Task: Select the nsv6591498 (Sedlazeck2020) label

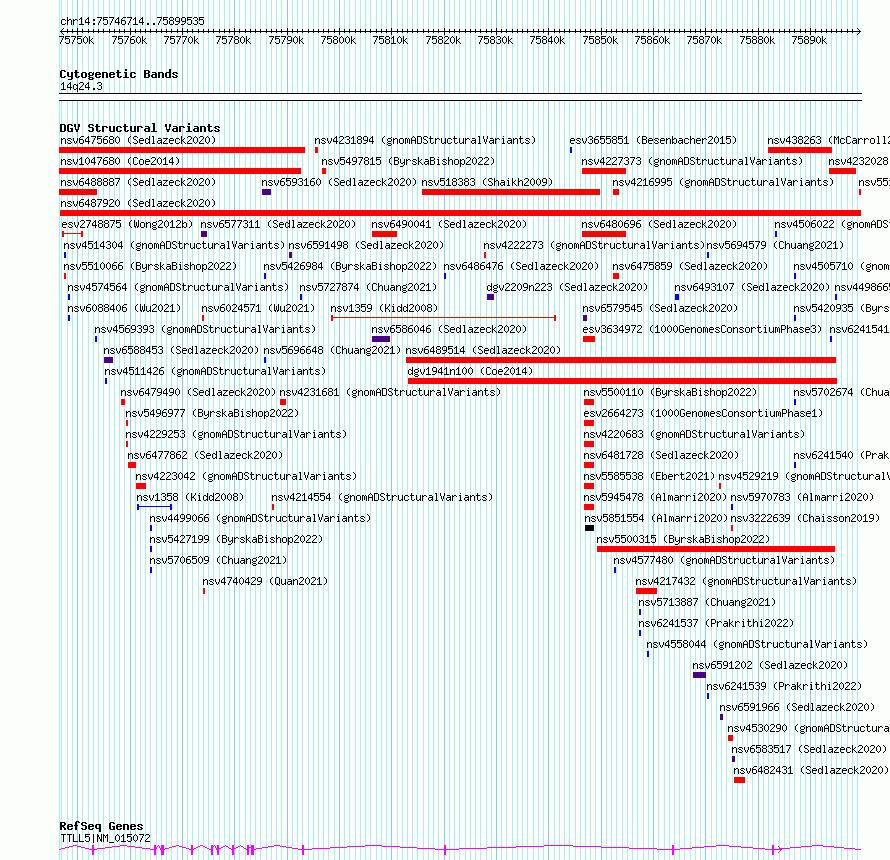Action: pos(366,245)
